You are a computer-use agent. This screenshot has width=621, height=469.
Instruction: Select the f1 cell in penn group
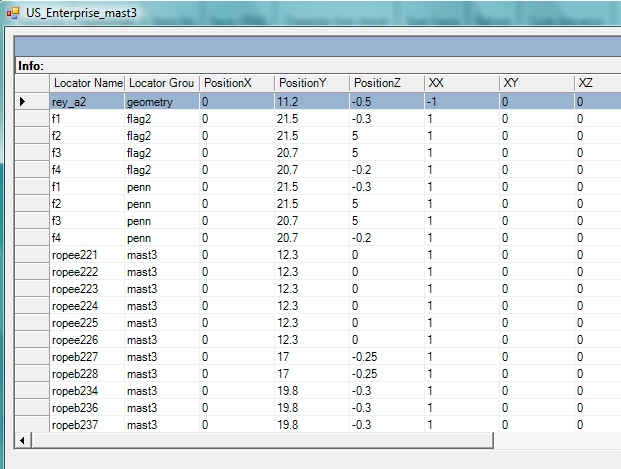87,187
